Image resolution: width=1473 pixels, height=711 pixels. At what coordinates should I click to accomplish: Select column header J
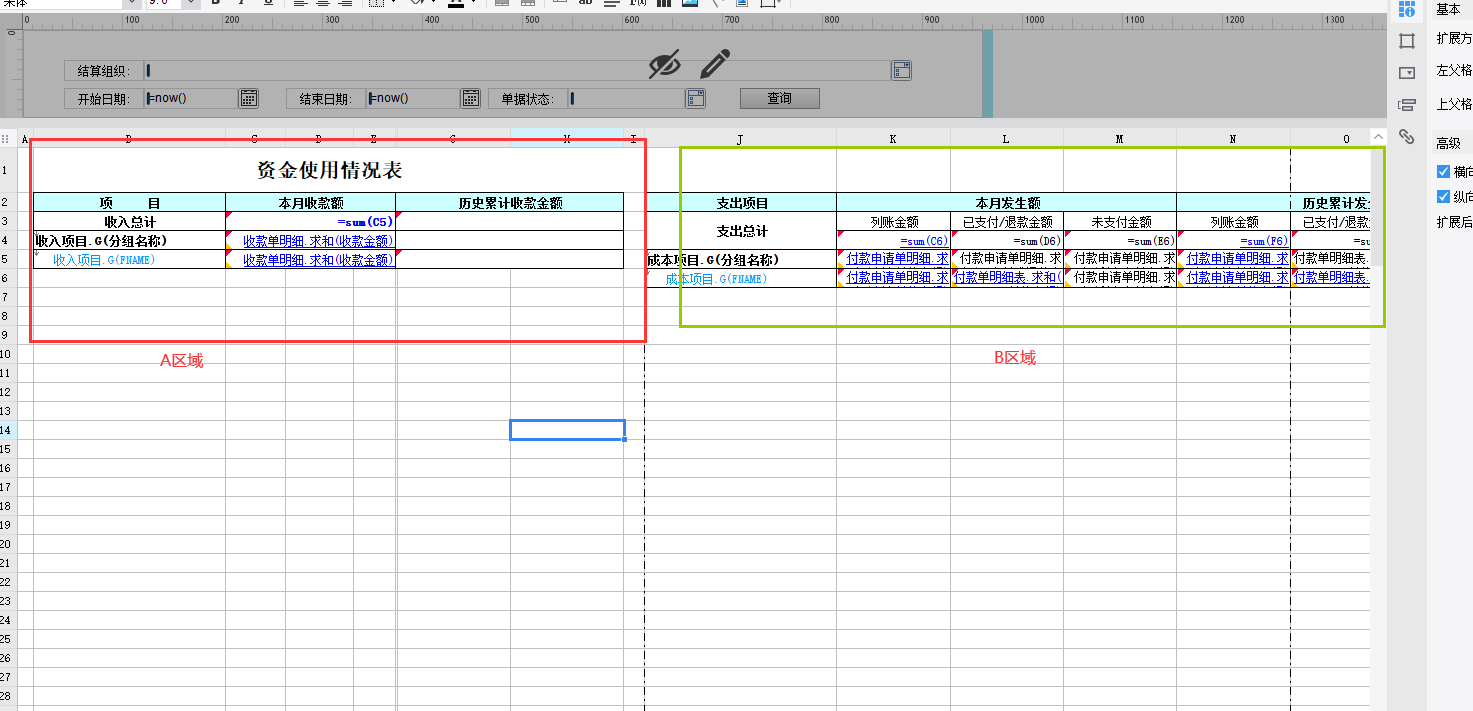[x=740, y=139]
